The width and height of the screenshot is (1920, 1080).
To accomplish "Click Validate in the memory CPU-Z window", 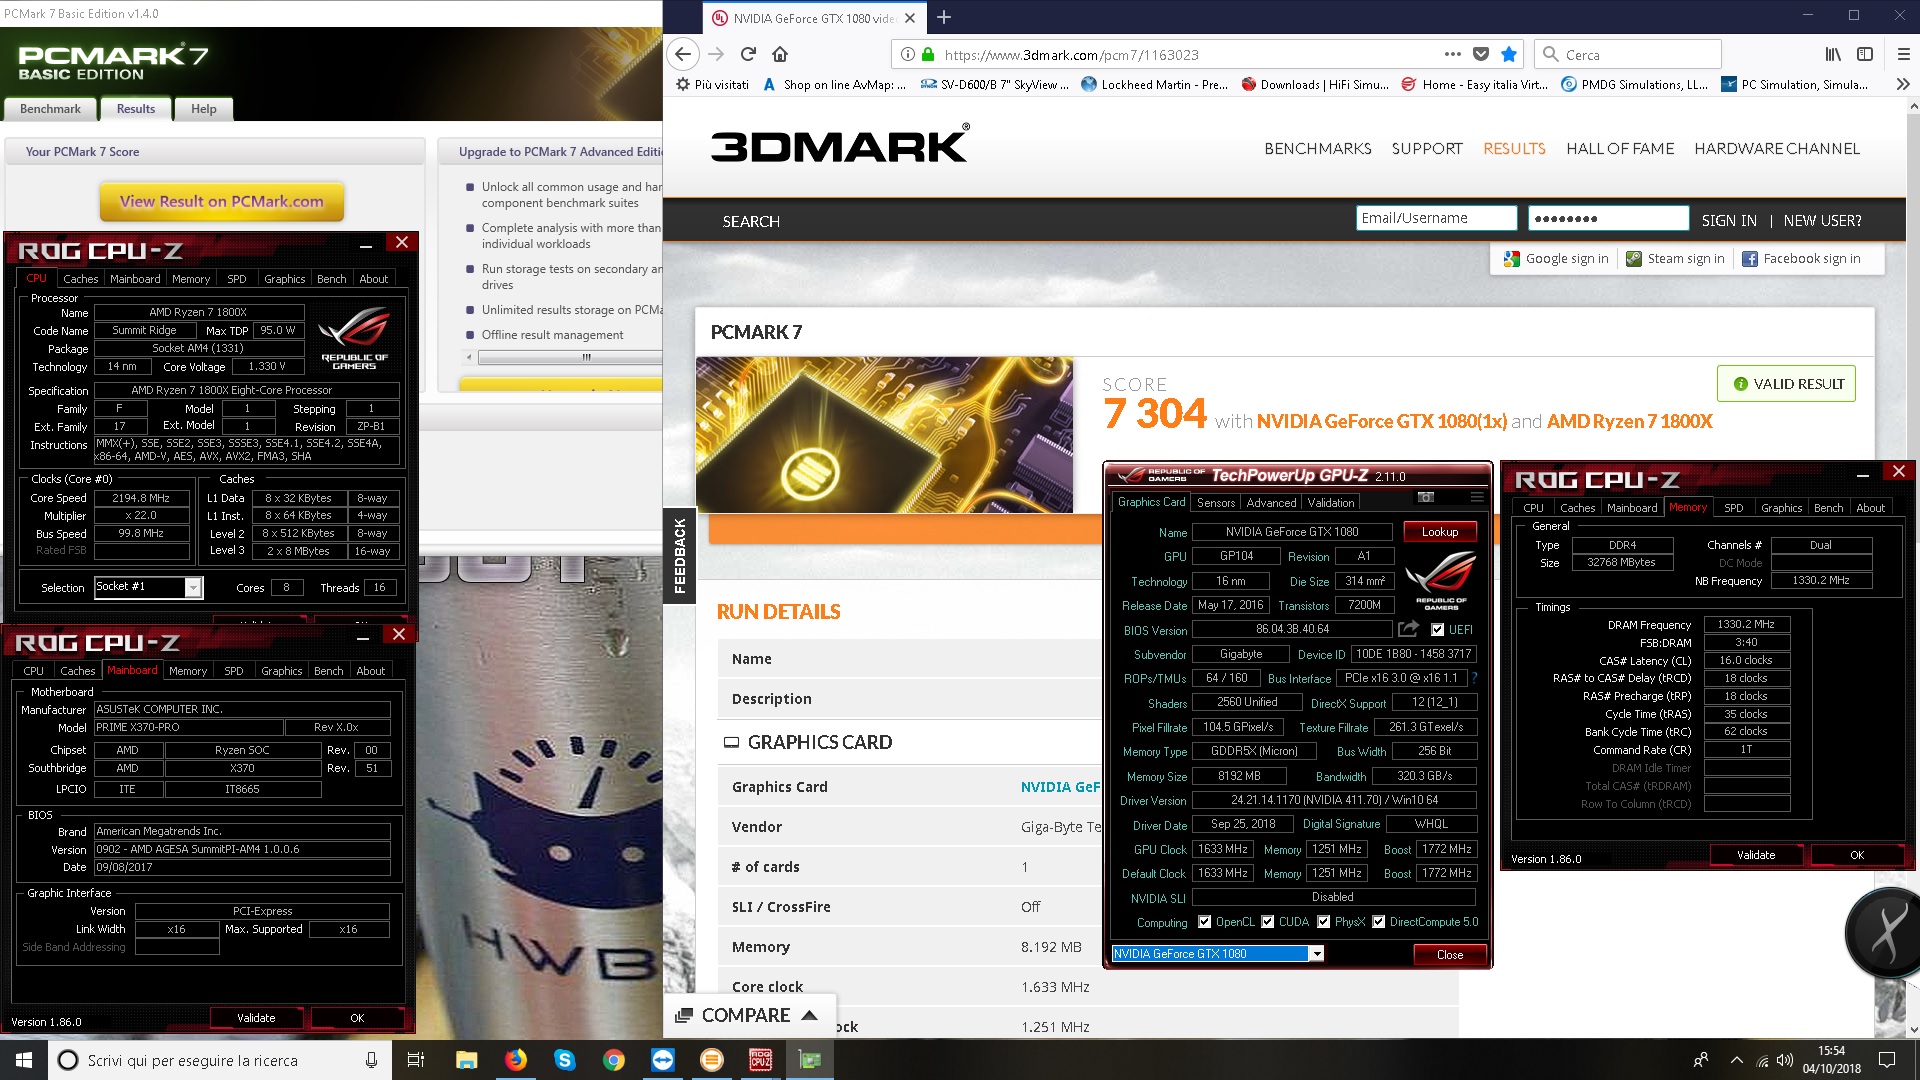I will [1756, 855].
